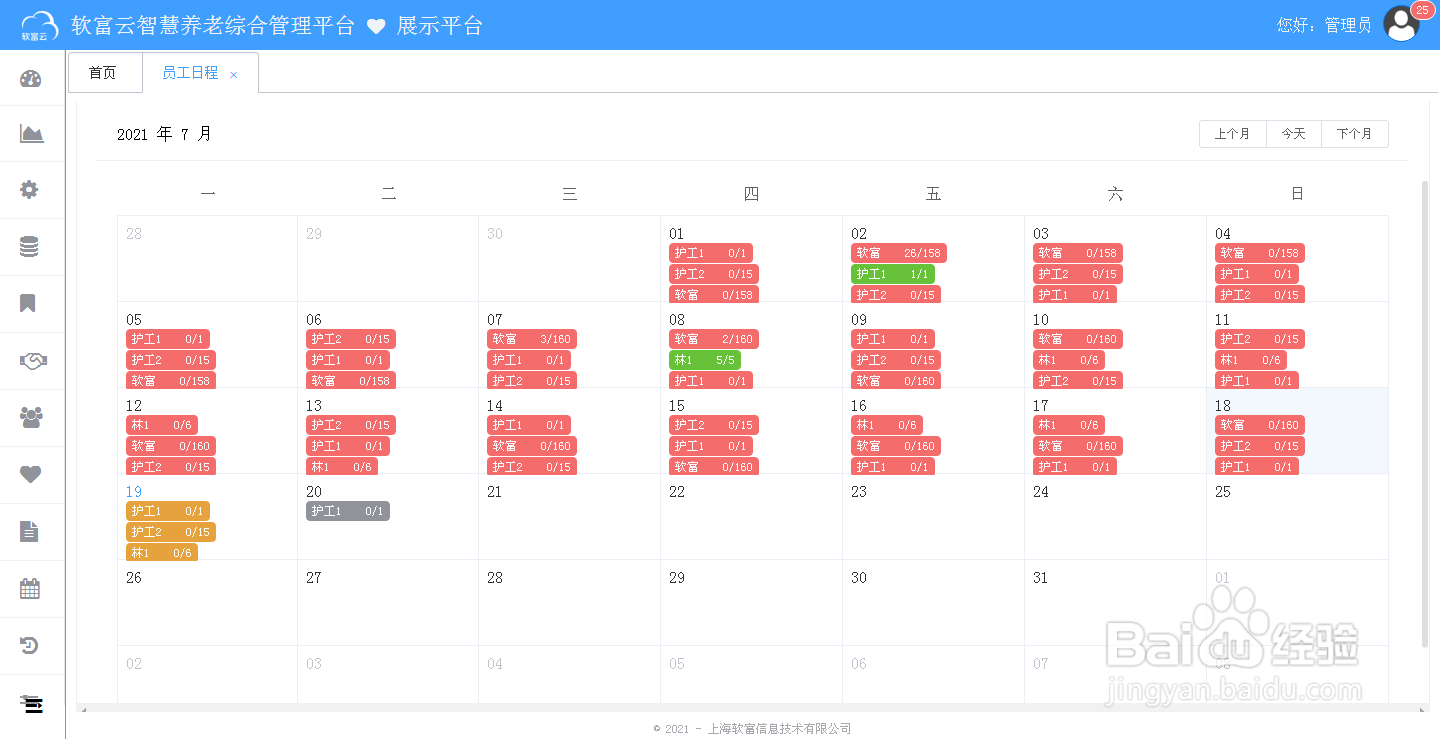Open 软富 26/158 event on July 02
This screenshot has height=739, width=1440.
899,253
